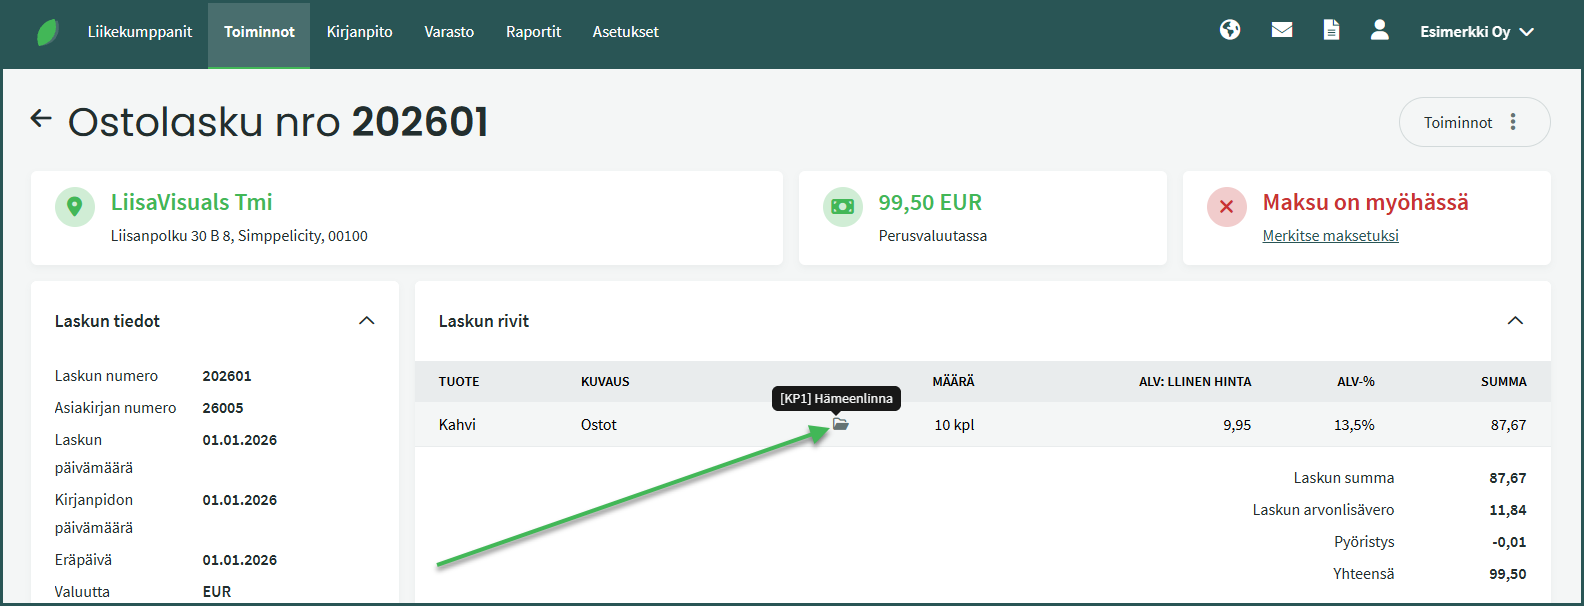Click the green money amount icon

click(842, 207)
